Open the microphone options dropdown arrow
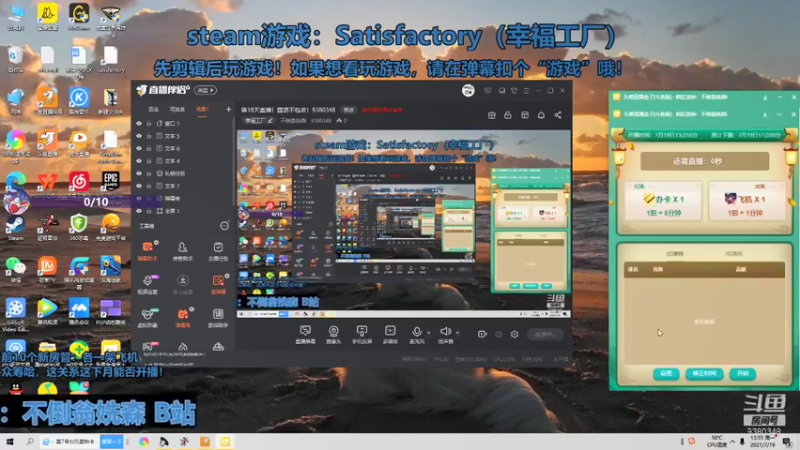The height and width of the screenshot is (450, 800). 429,333
